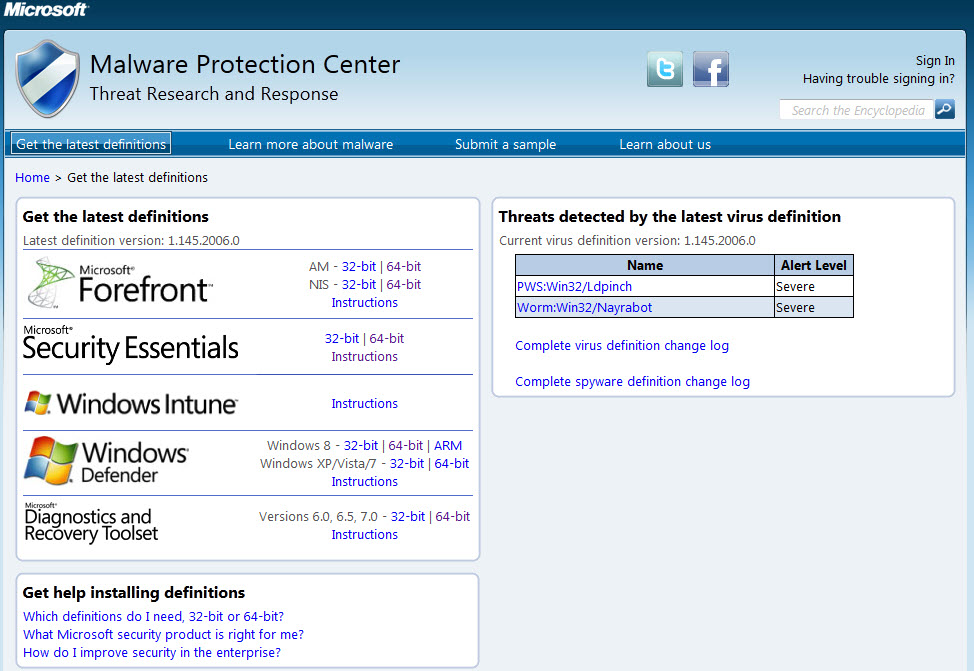Download Windows 8 Defender ARM definitions
Viewport: 974px width, 671px height.
(x=448, y=445)
